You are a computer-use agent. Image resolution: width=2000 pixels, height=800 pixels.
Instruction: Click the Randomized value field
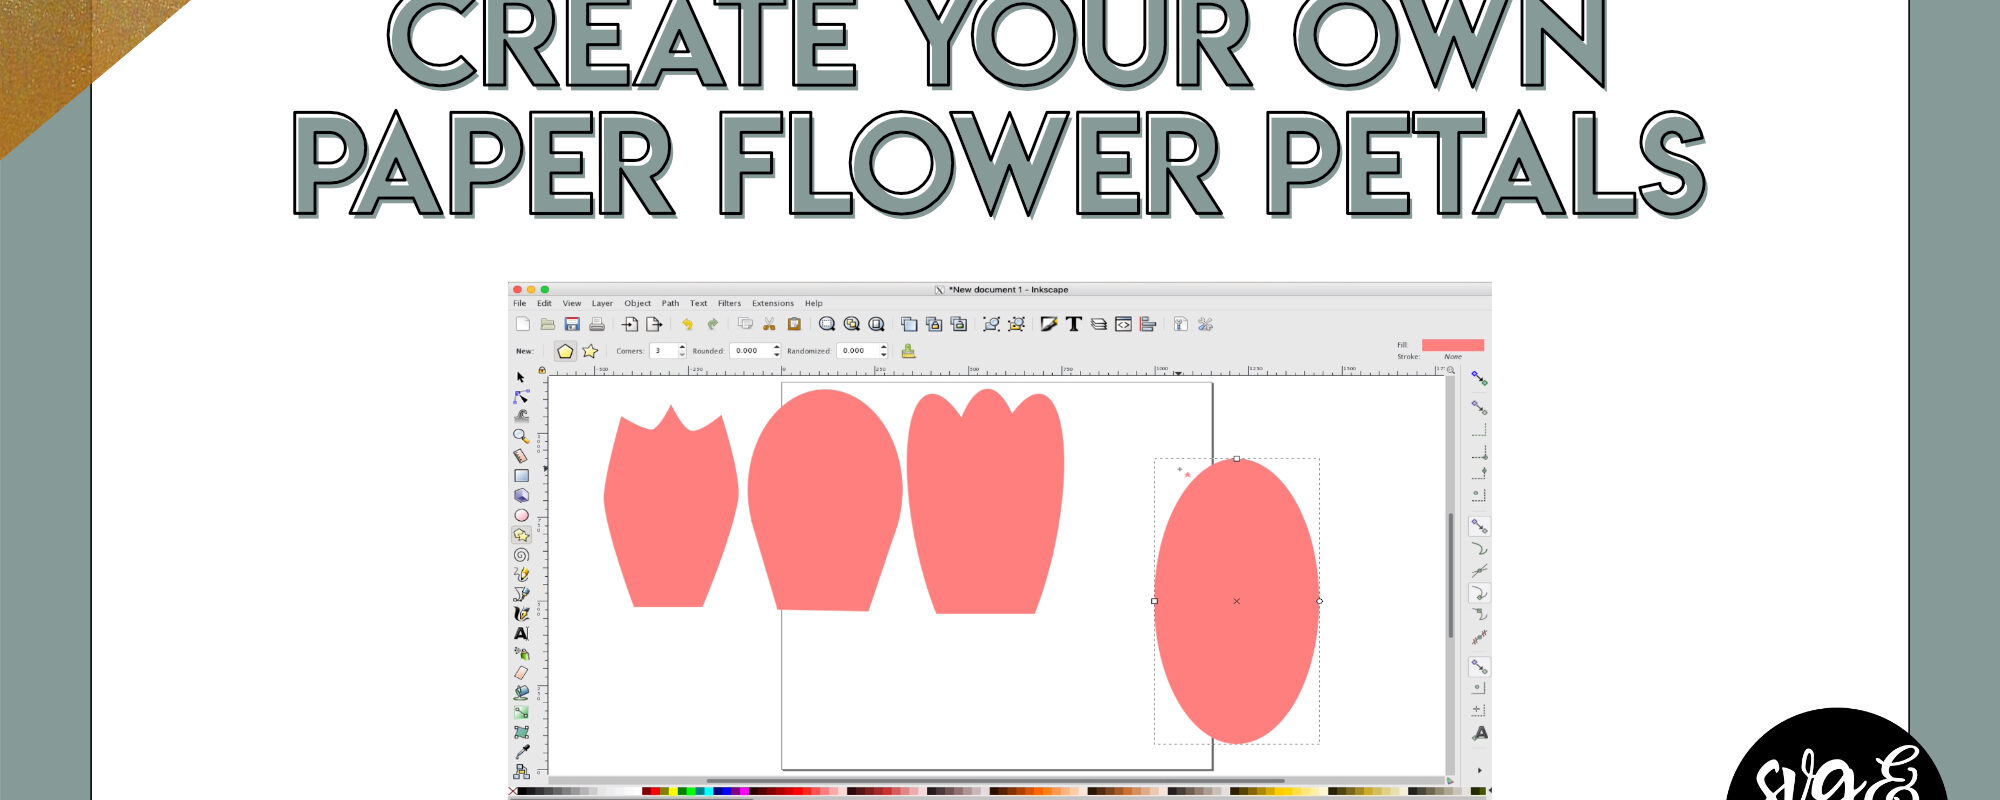click(x=858, y=351)
